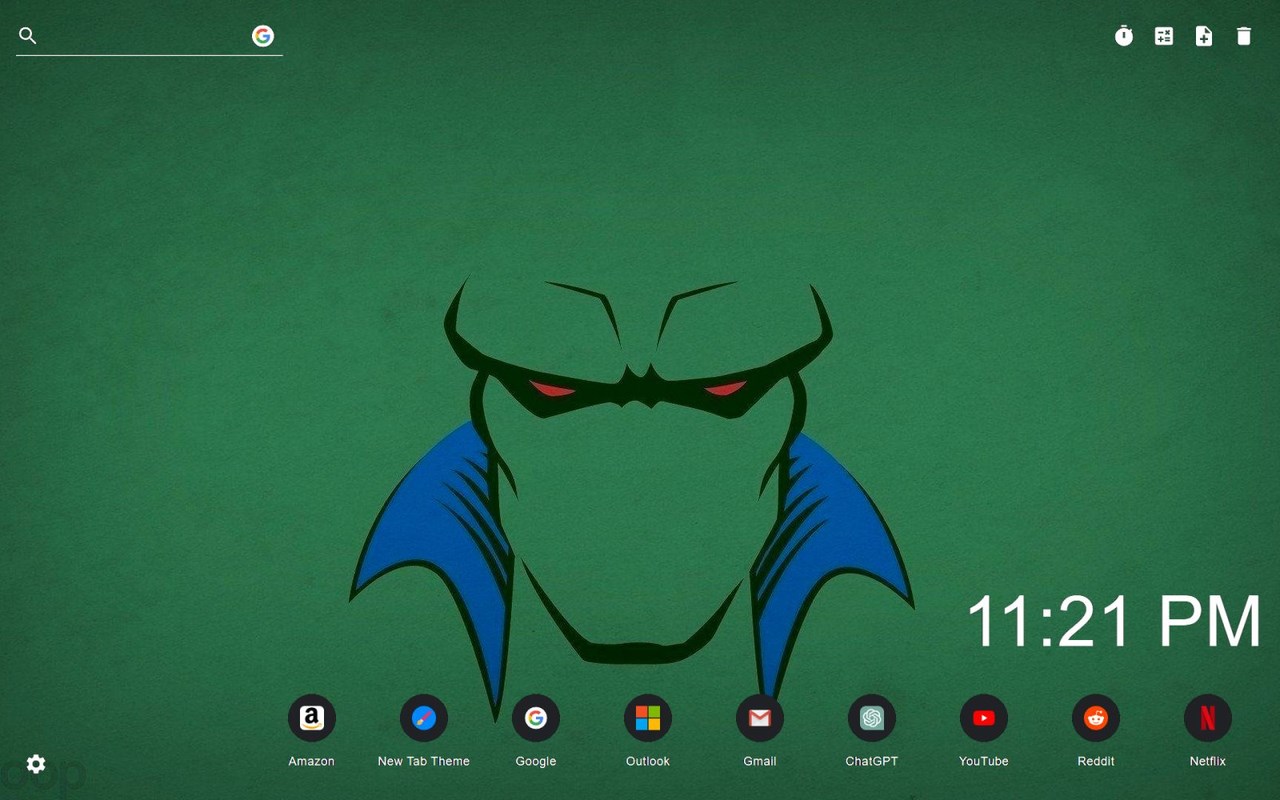
Task: Click the Google text label
Action: tap(536, 761)
